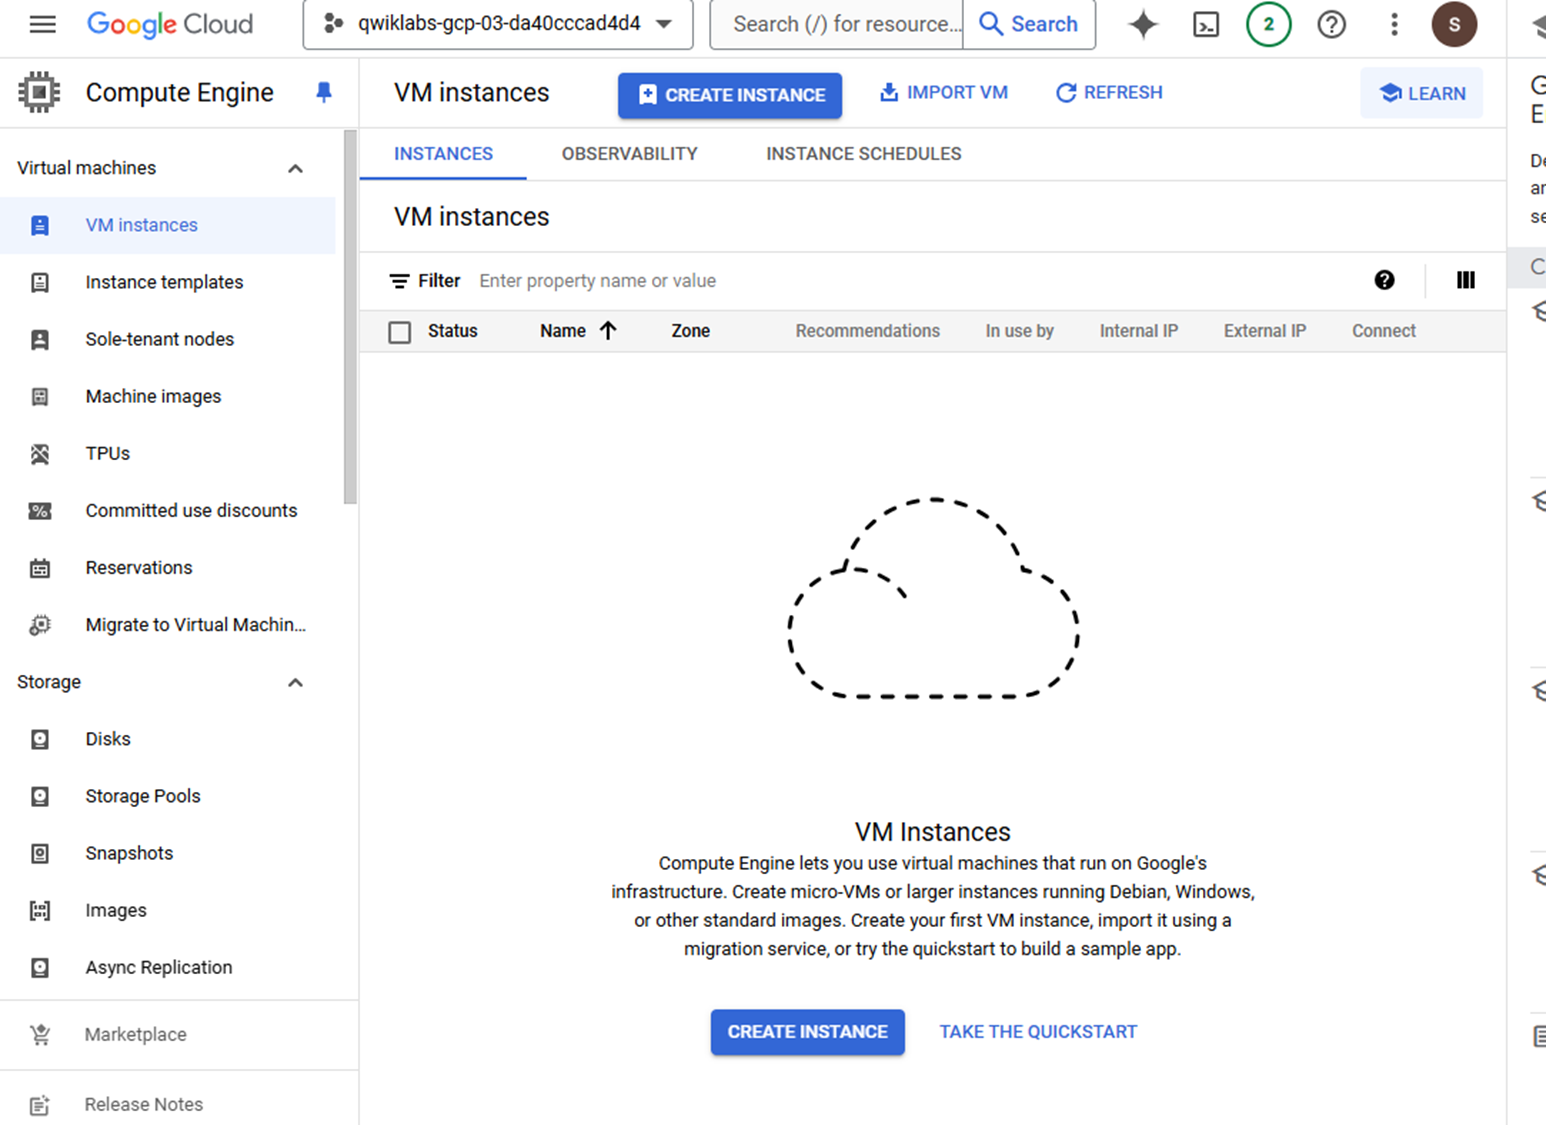Switch to the Instances tab
1546x1125 pixels.
coord(443,154)
